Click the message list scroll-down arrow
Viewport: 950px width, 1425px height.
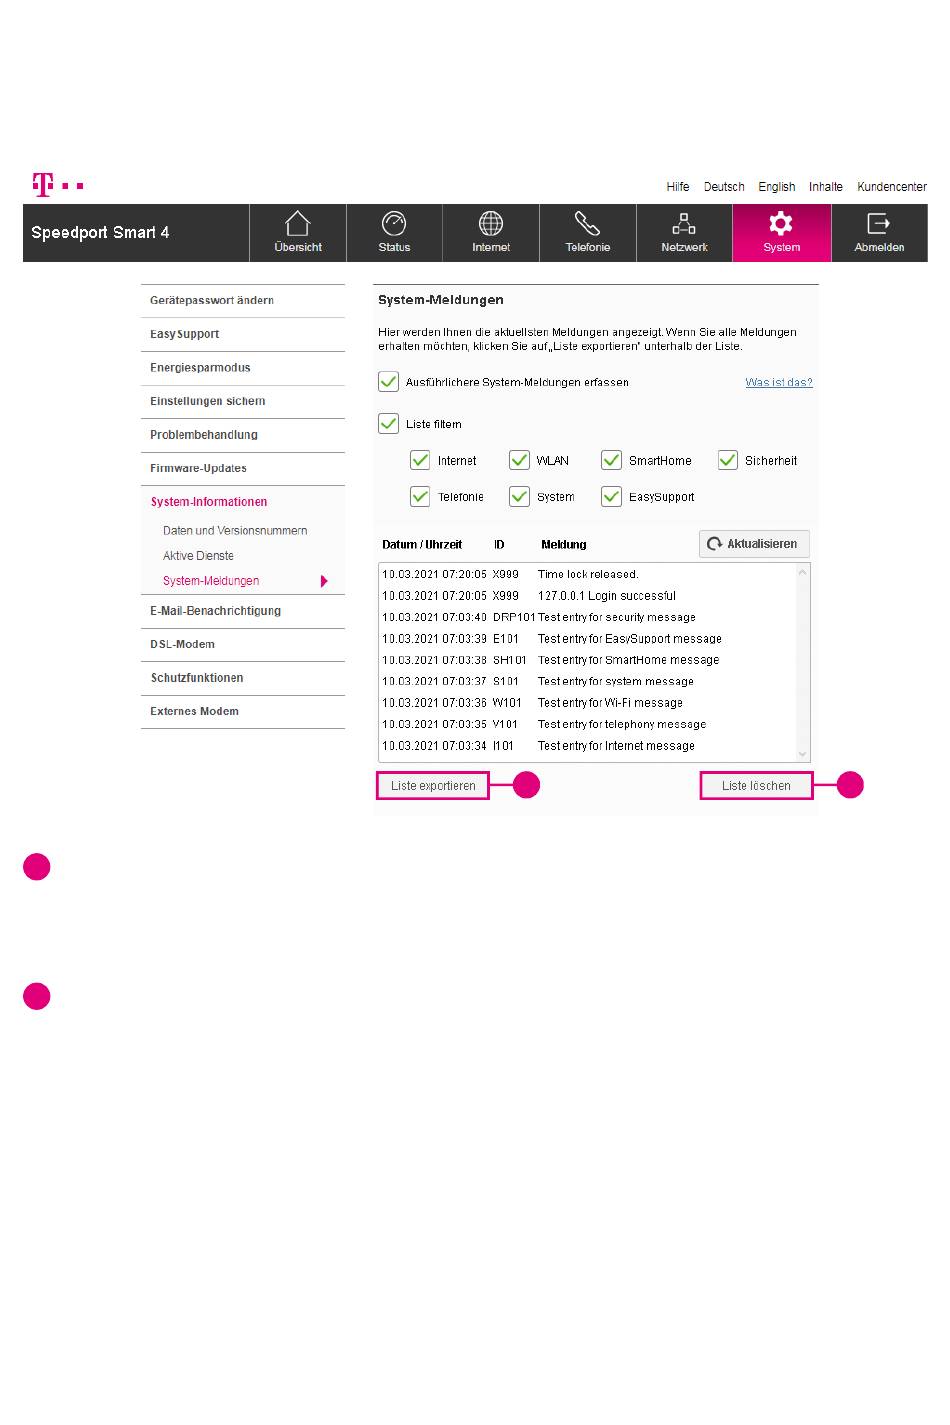[x=802, y=753]
